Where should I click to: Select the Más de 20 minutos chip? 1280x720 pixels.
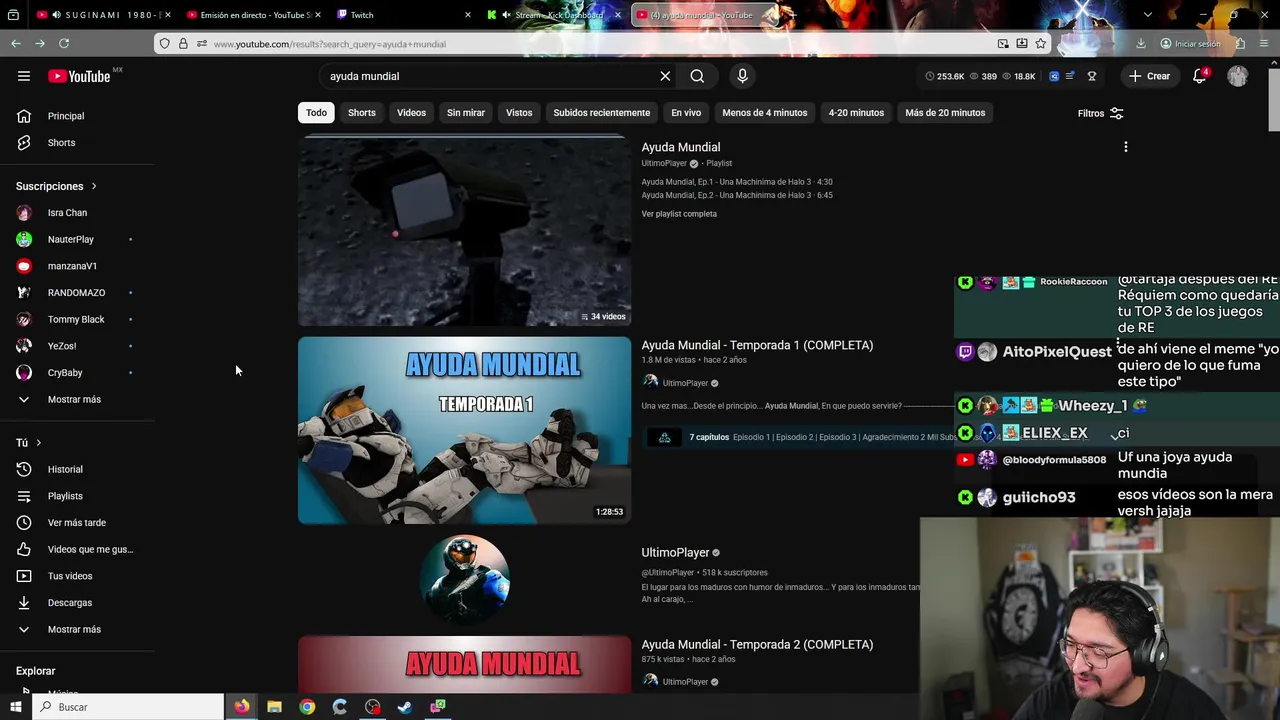point(945,113)
